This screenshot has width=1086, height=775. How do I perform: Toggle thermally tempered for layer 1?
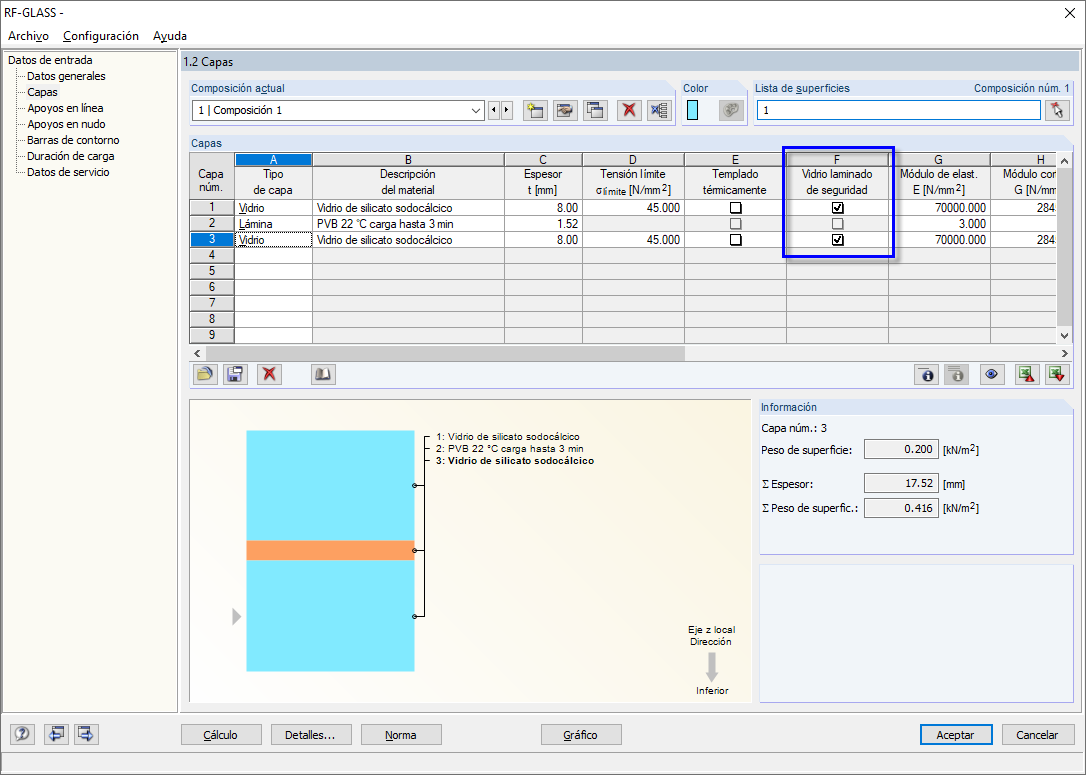pos(736,208)
